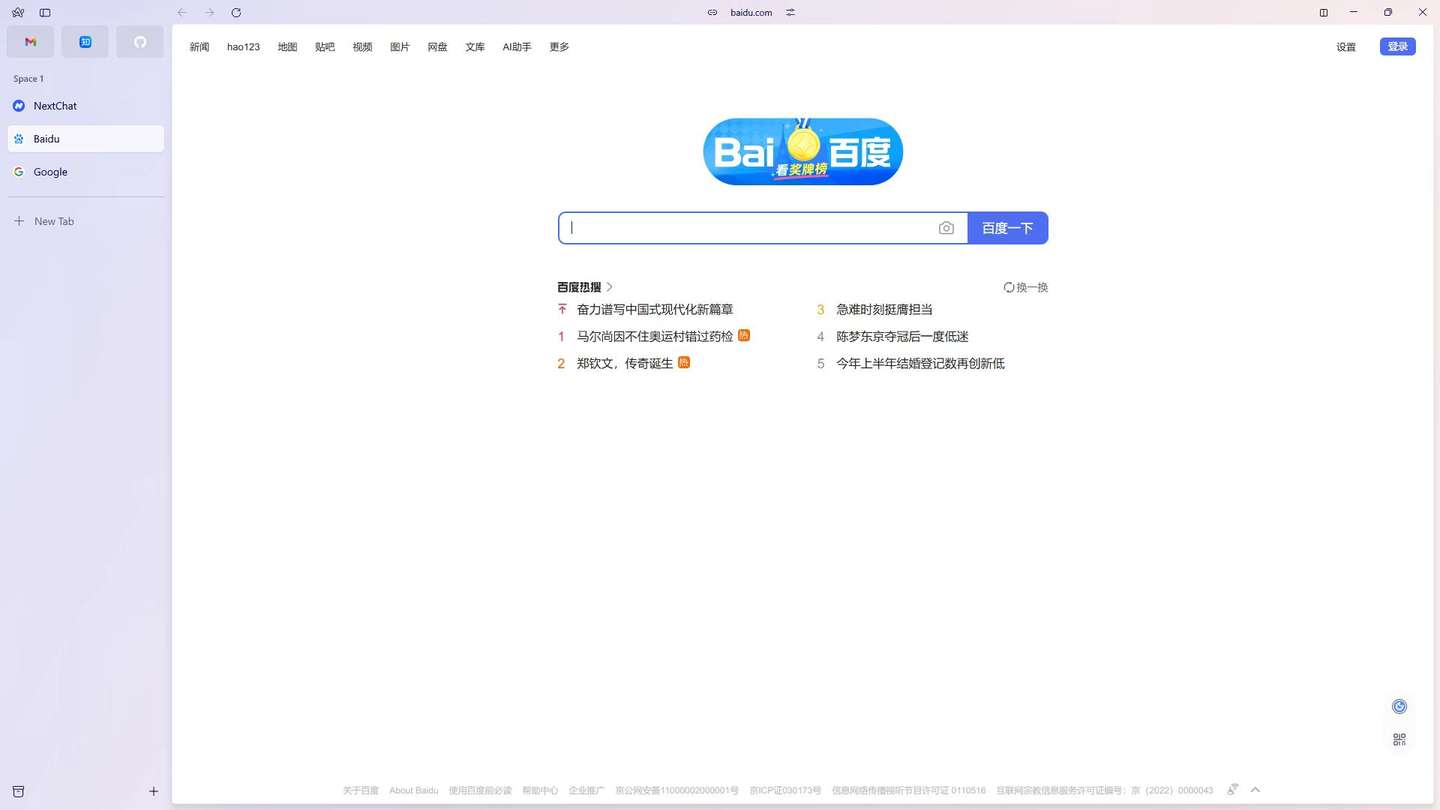Screen dimensions: 1440x810
Task: Open hao123 navigation link
Action: click(243, 47)
